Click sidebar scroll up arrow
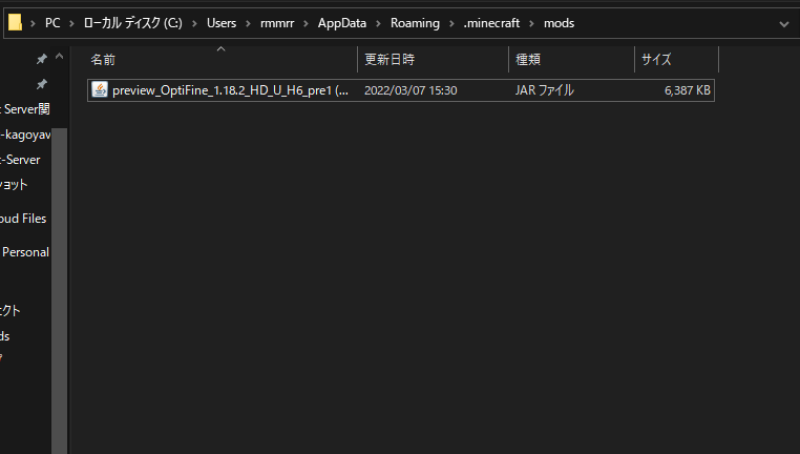The height and width of the screenshot is (454, 800). 59,57
